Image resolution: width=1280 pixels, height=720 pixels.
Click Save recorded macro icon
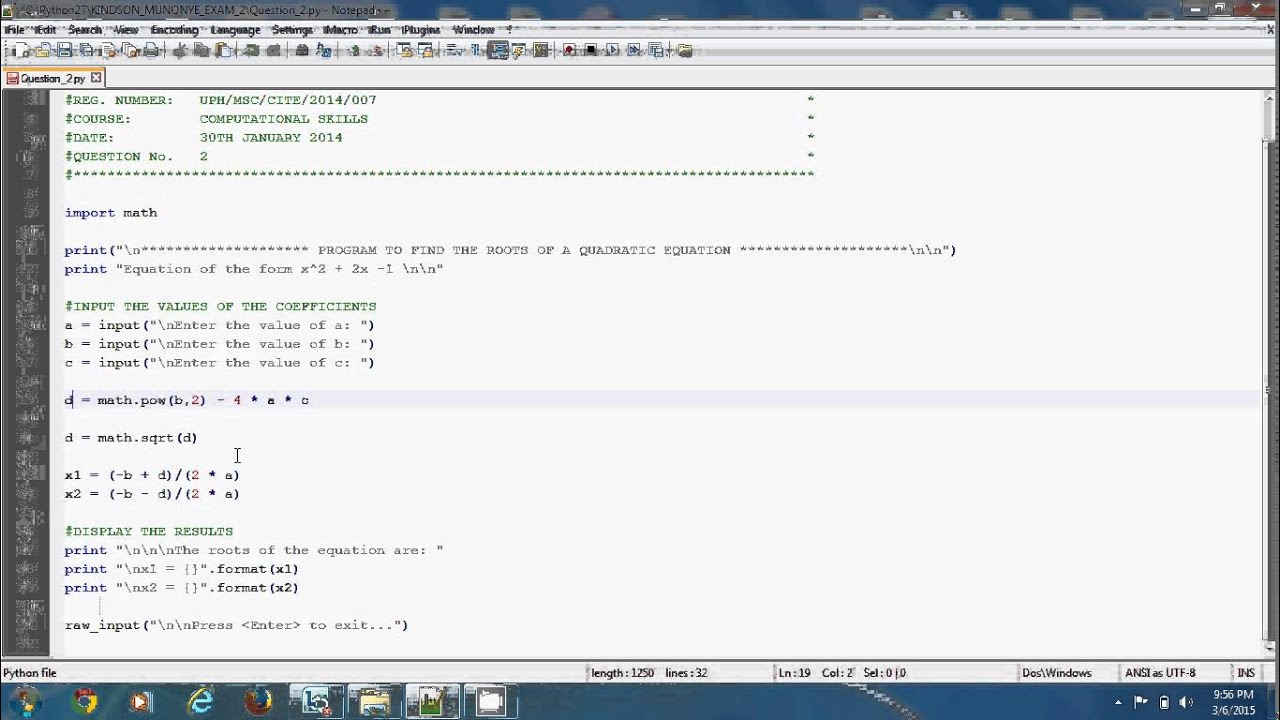pyautogui.click(x=655, y=50)
